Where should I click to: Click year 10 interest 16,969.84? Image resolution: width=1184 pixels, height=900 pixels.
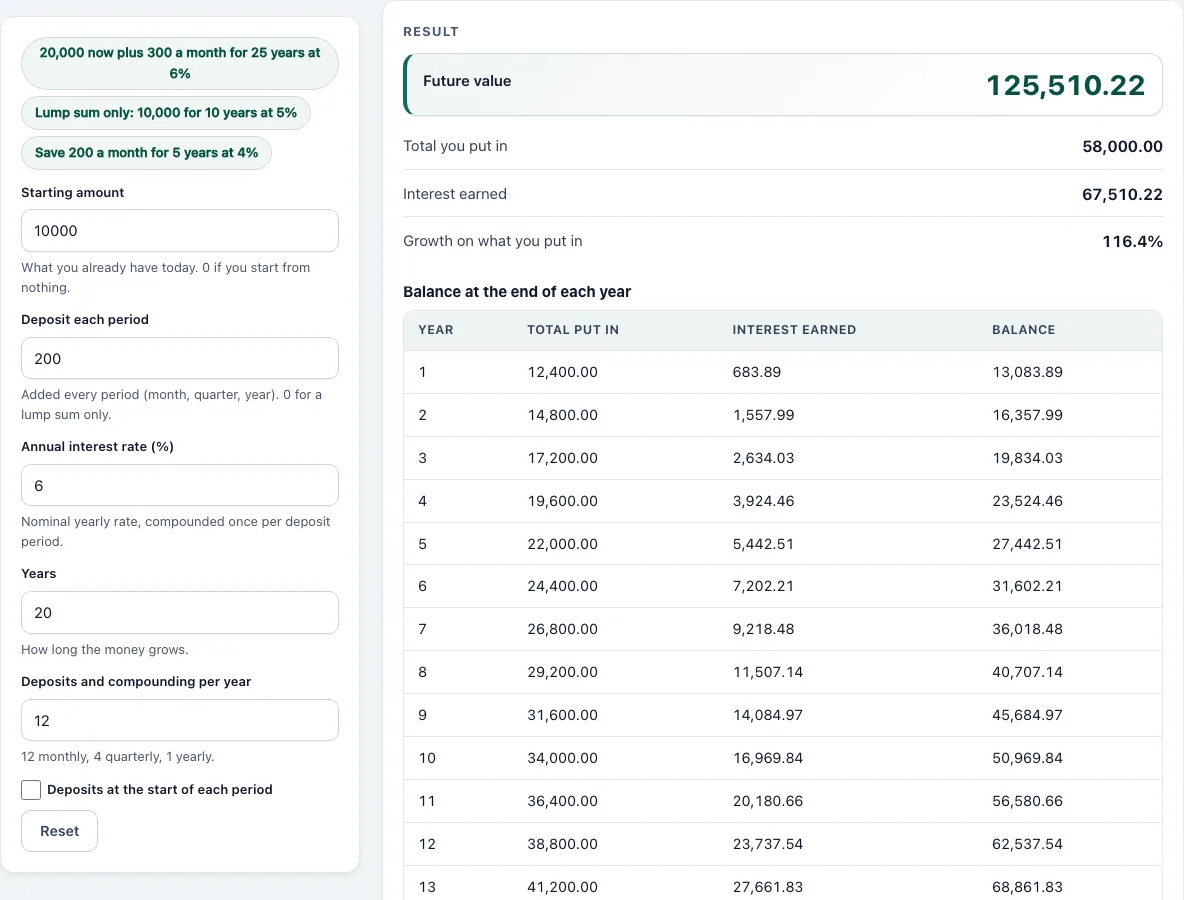click(x=768, y=759)
